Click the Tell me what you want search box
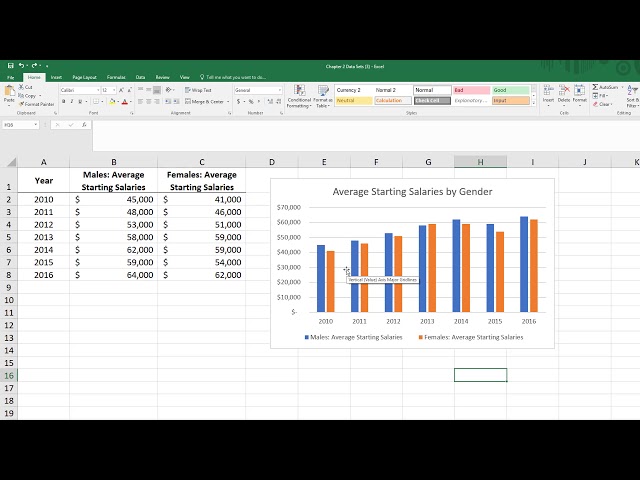Viewport: 640px width, 480px height. [x=233, y=77]
